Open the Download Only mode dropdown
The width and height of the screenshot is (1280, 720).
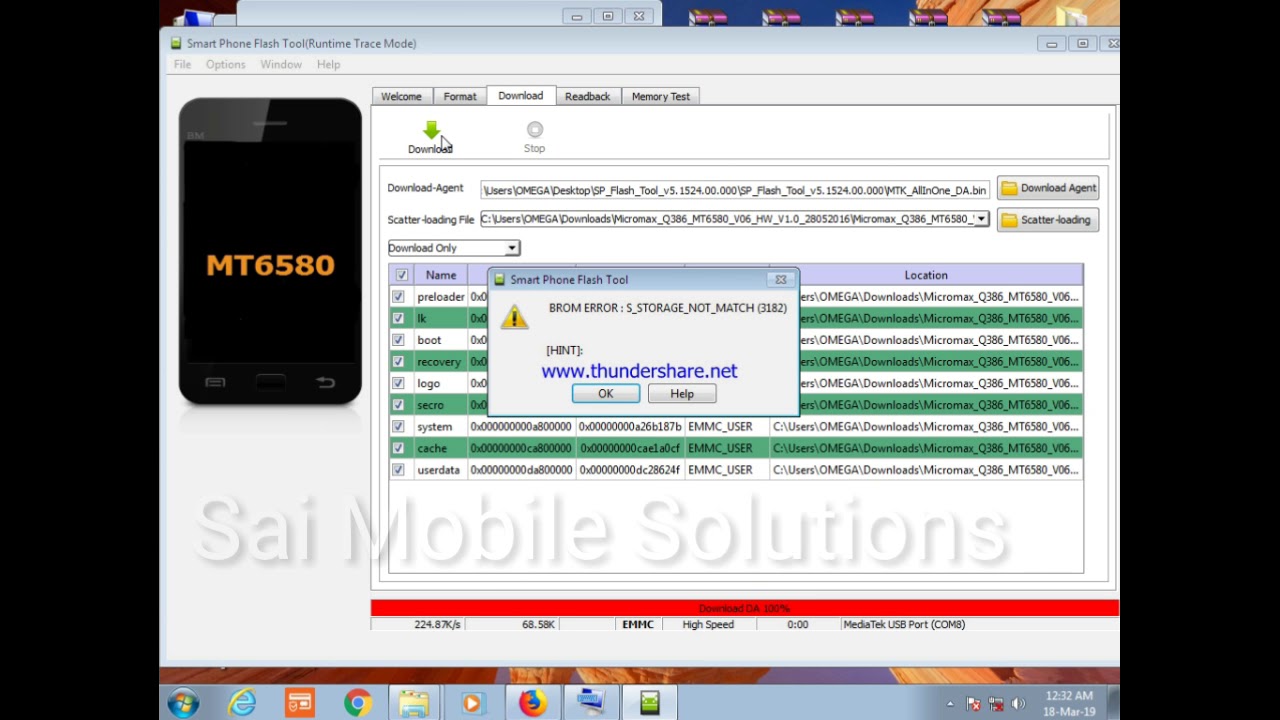tap(453, 248)
